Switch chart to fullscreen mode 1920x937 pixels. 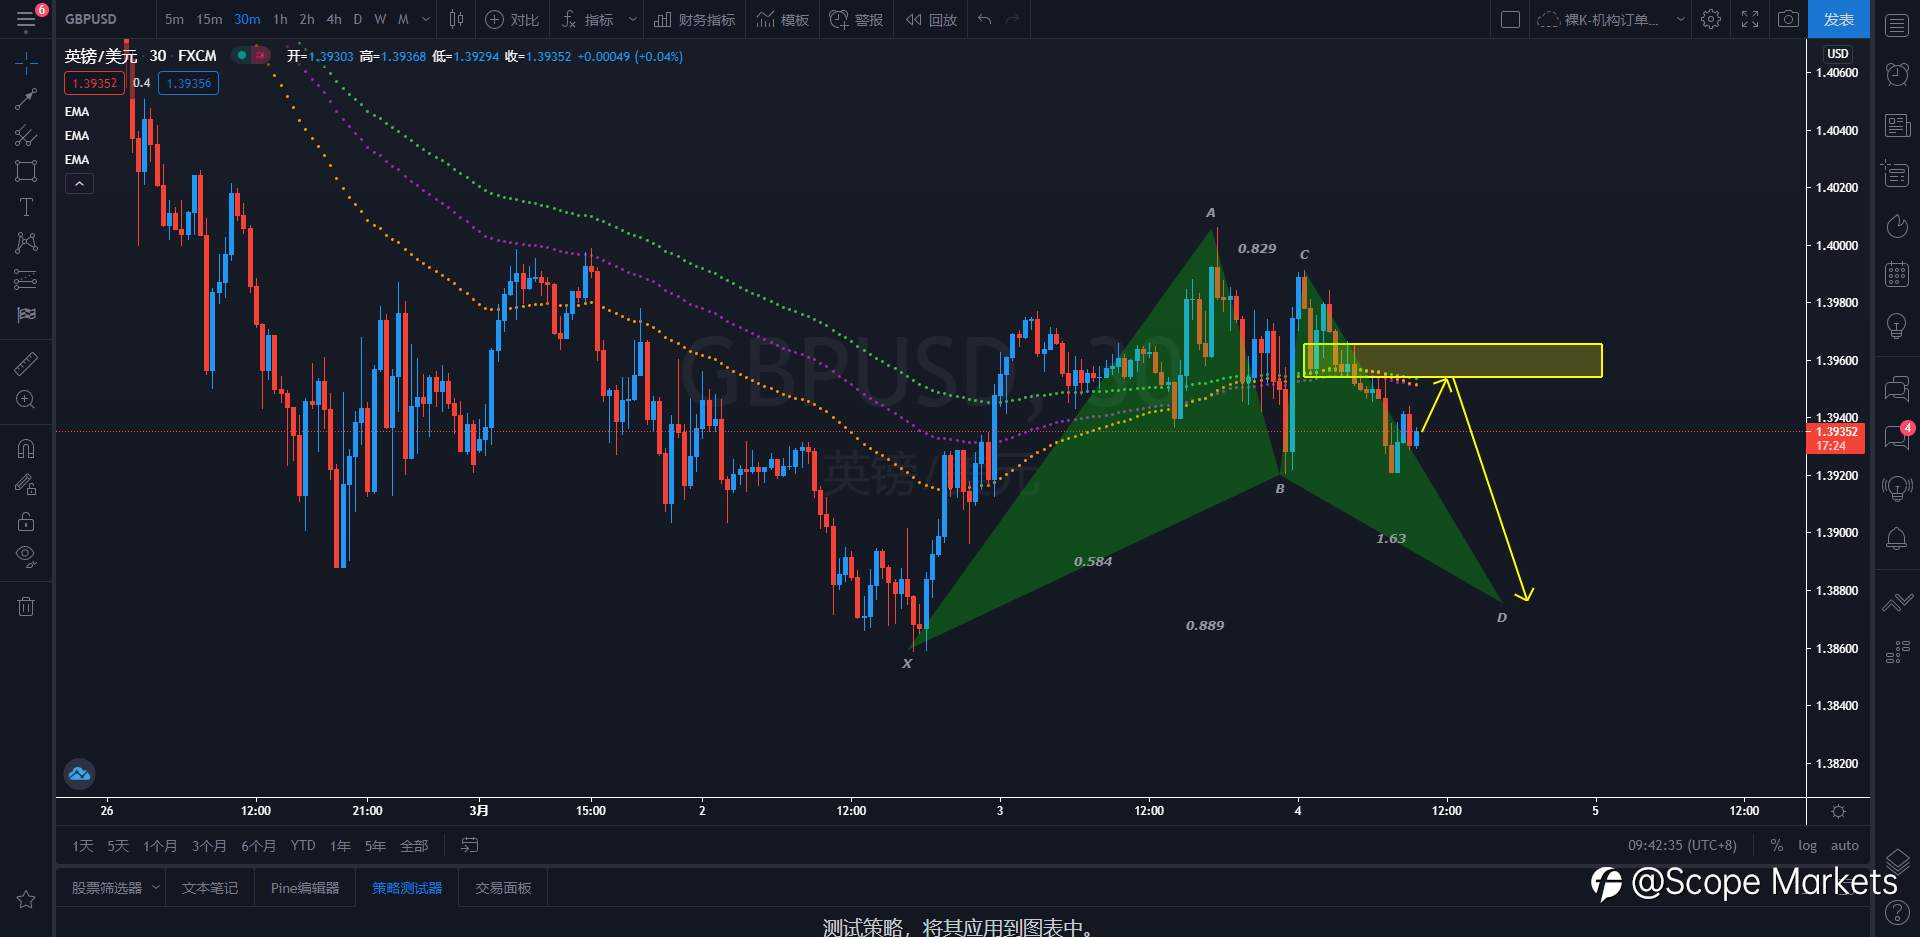click(x=1750, y=19)
